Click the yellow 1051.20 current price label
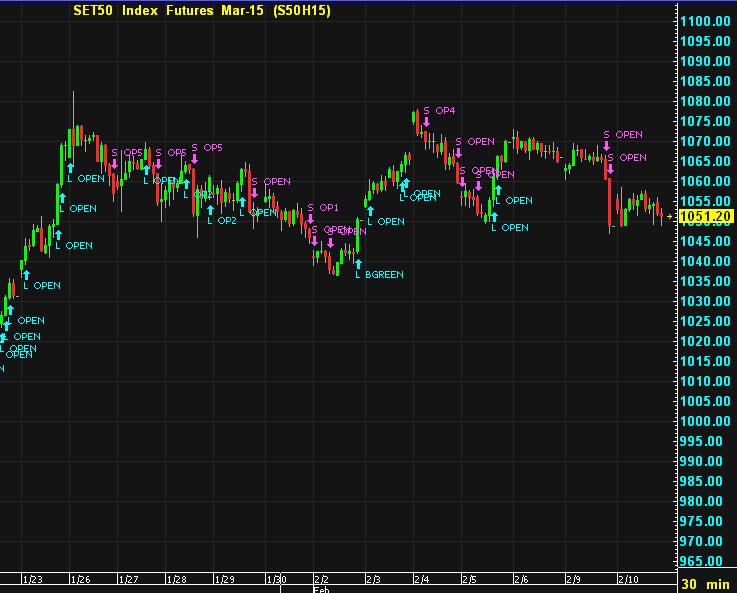Viewport: 737px width, 593px height. point(705,216)
